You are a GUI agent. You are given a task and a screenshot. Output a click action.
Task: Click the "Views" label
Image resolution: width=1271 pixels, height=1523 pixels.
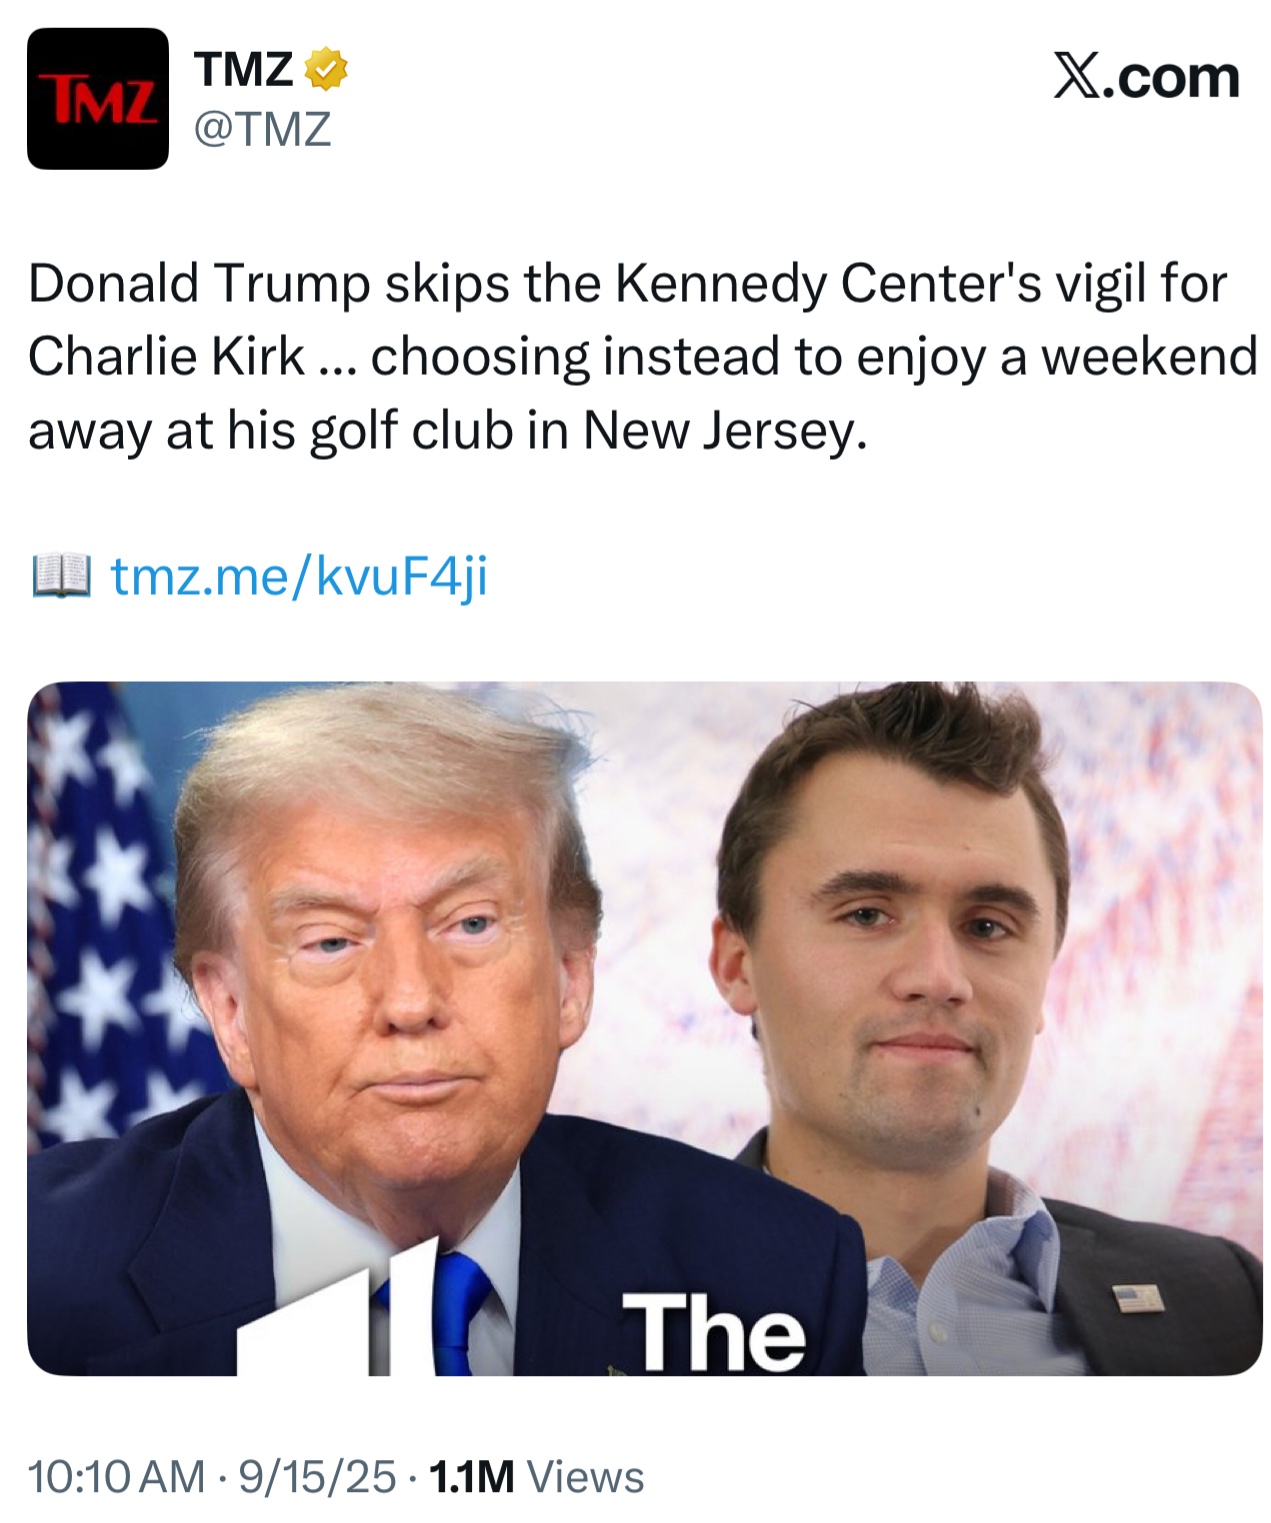tap(585, 1477)
